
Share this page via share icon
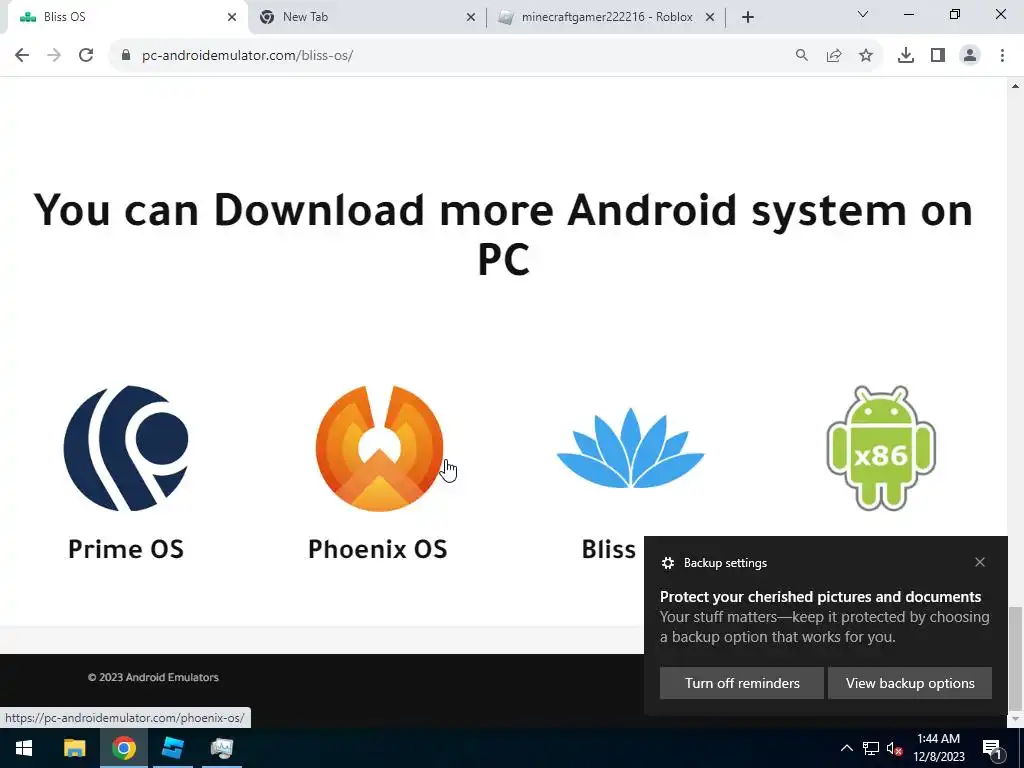pos(834,56)
